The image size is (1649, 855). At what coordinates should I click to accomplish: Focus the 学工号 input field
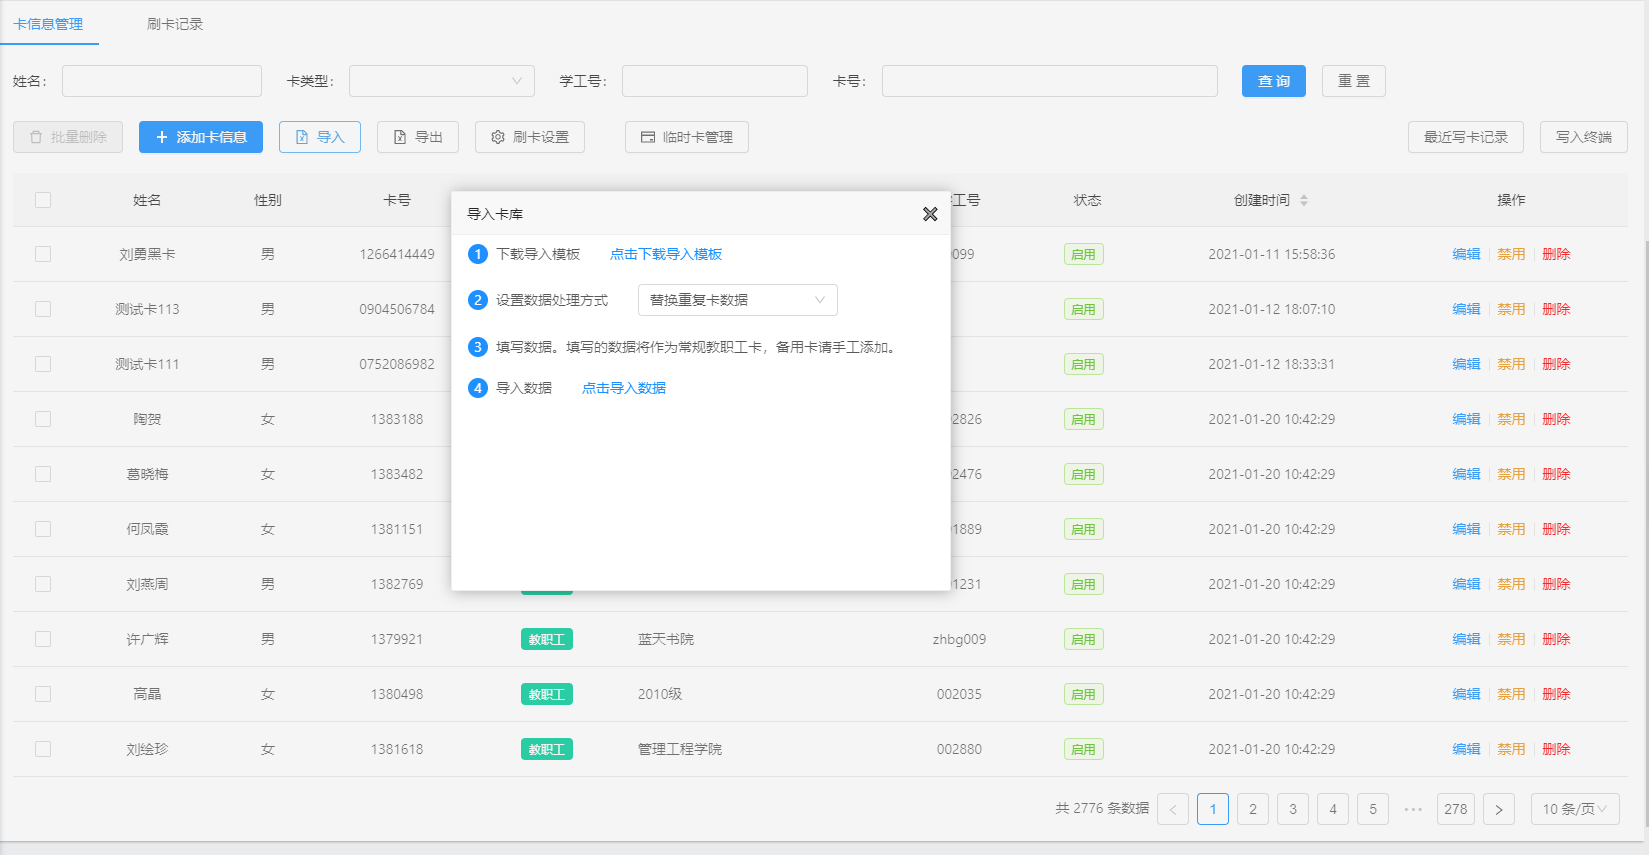click(x=715, y=81)
